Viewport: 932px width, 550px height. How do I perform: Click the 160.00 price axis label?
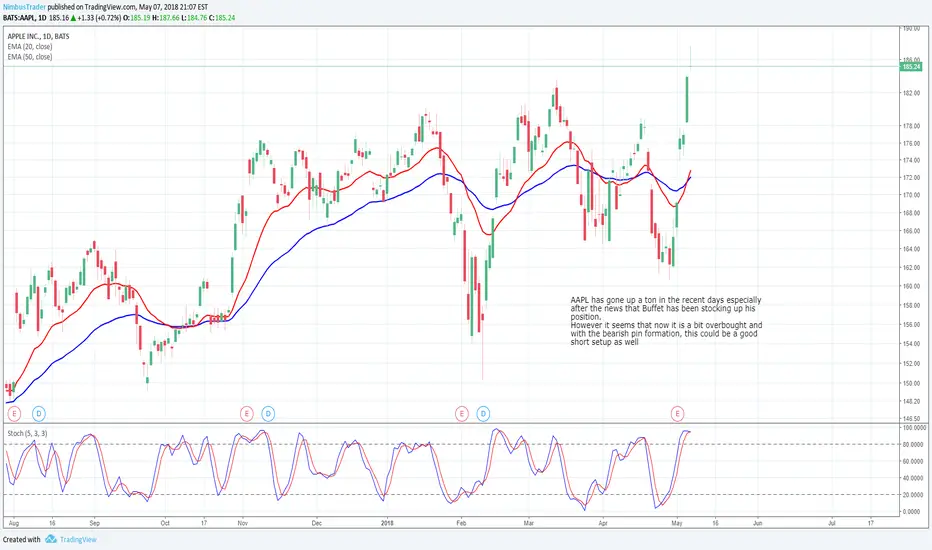[x=912, y=286]
